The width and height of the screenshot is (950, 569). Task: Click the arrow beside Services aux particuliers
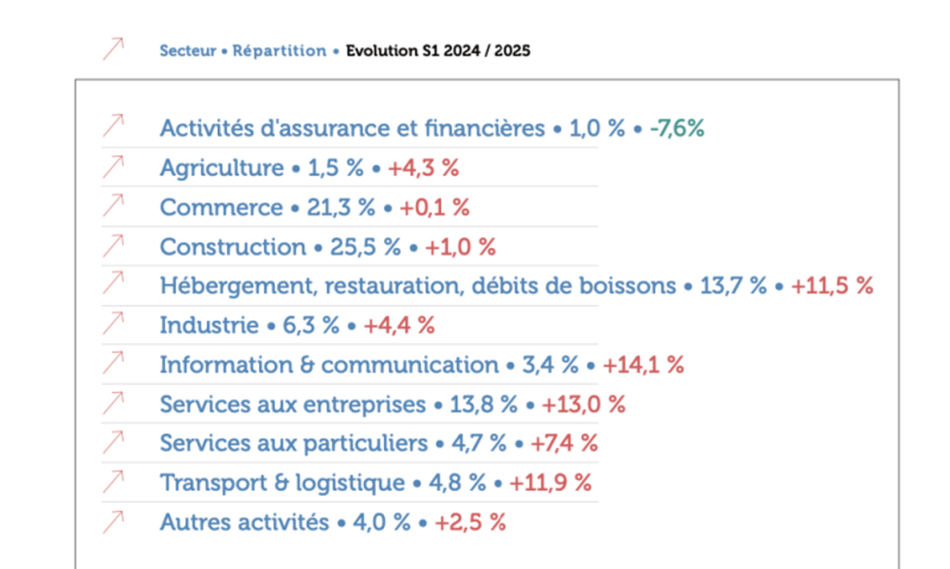[x=114, y=442]
